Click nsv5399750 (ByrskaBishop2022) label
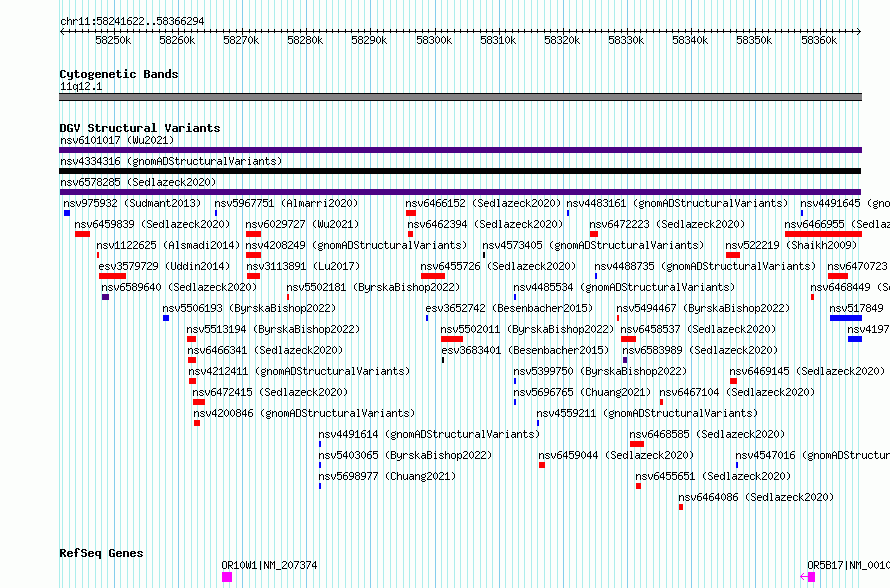Image resolution: width=890 pixels, height=588 pixels. point(601,371)
